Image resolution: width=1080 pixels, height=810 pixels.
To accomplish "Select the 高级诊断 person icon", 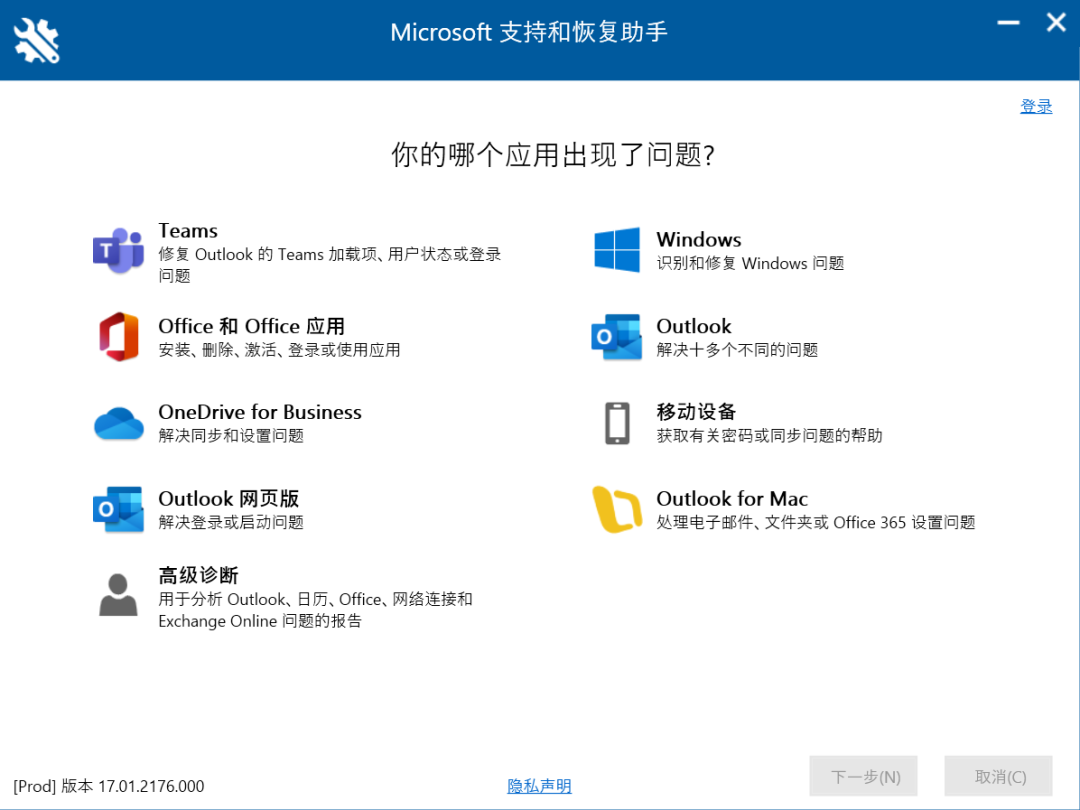I will click(x=118, y=595).
